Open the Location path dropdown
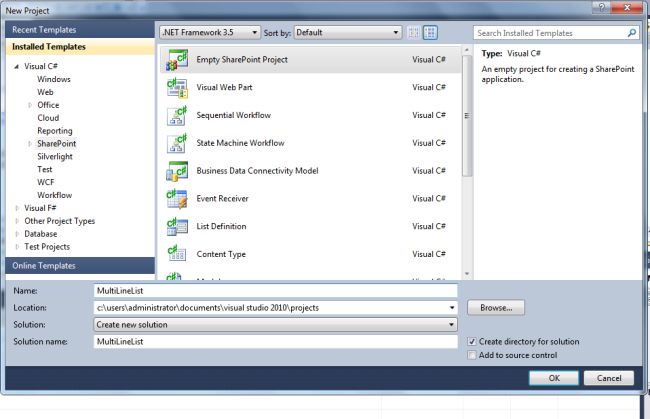The image size is (650, 419). coord(452,308)
